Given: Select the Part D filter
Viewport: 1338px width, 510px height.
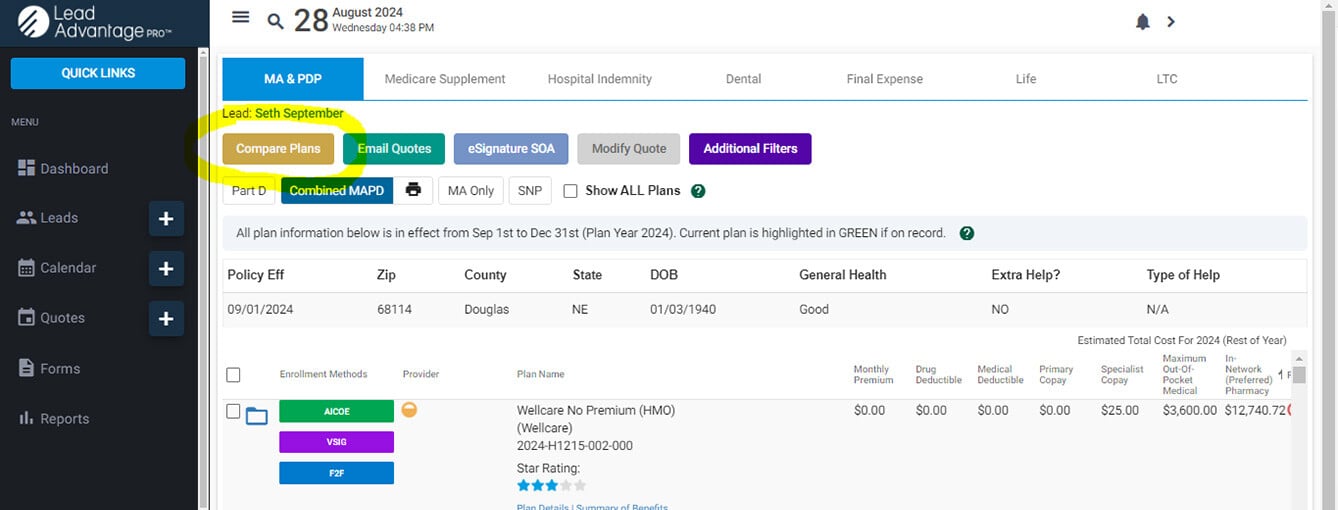Looking at the screenshot, I should pos(249,190).
